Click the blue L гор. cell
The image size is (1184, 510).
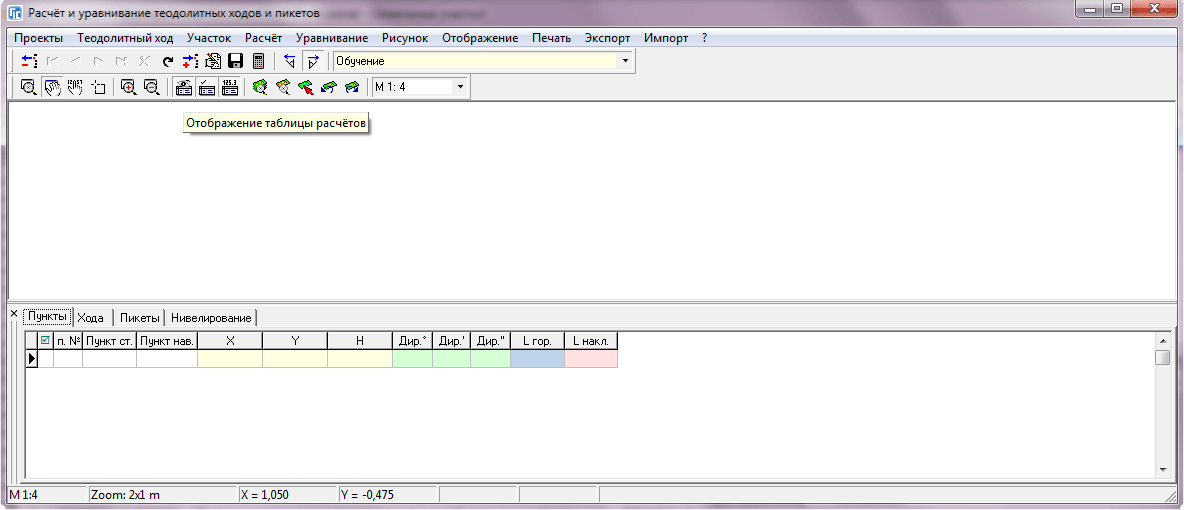pos(537,359)
